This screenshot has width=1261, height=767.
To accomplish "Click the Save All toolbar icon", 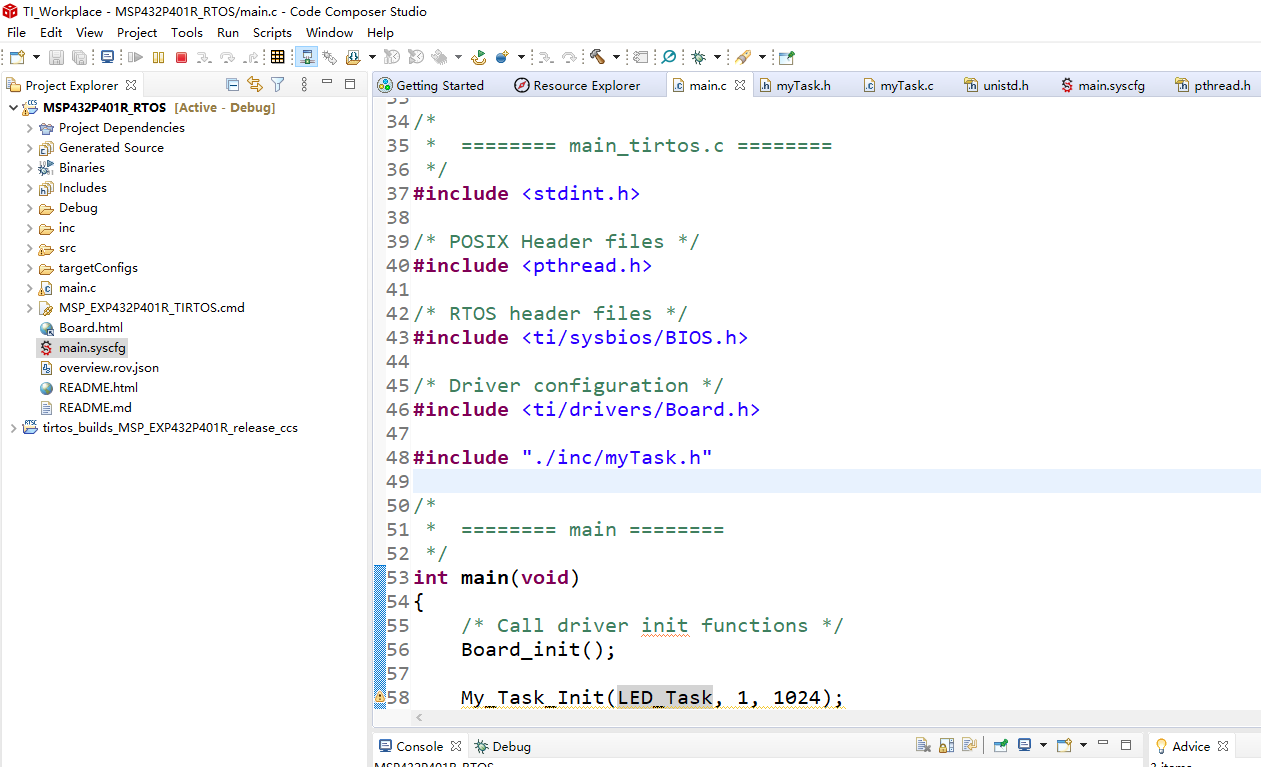I will [x=79, y=57].
